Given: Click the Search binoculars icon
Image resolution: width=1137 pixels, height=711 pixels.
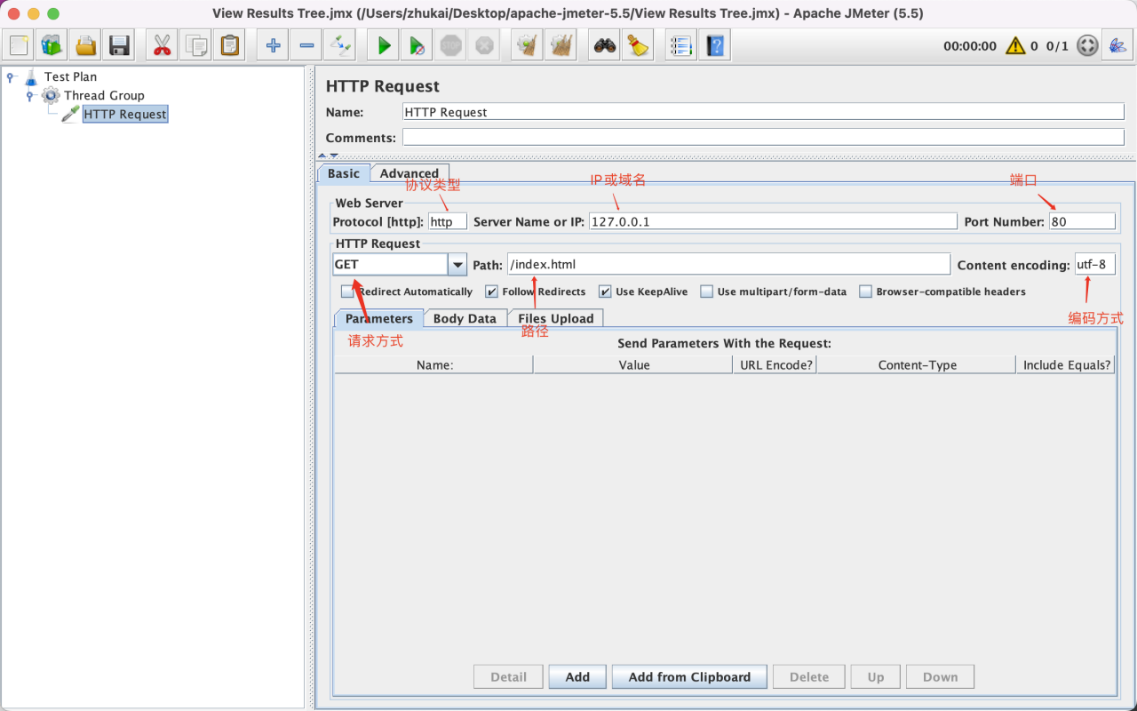Looking at the screenshot, I should click(x=604, y=45).
